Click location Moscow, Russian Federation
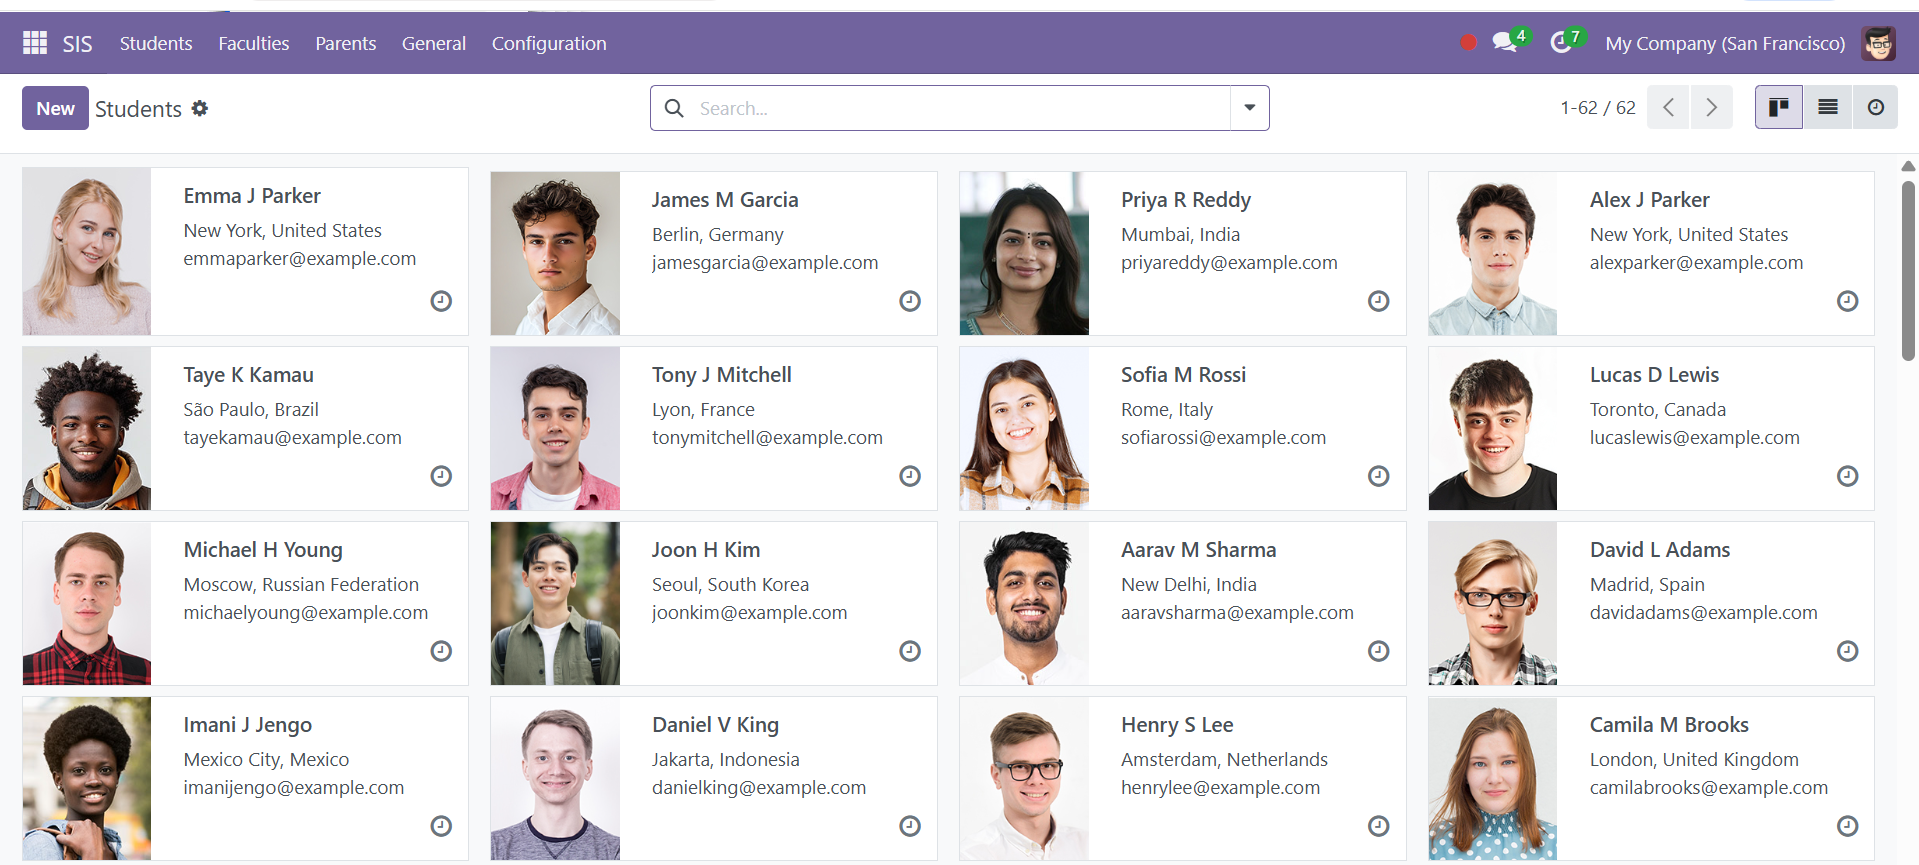This screenshot has height=865, width=1919. (301, 584)
